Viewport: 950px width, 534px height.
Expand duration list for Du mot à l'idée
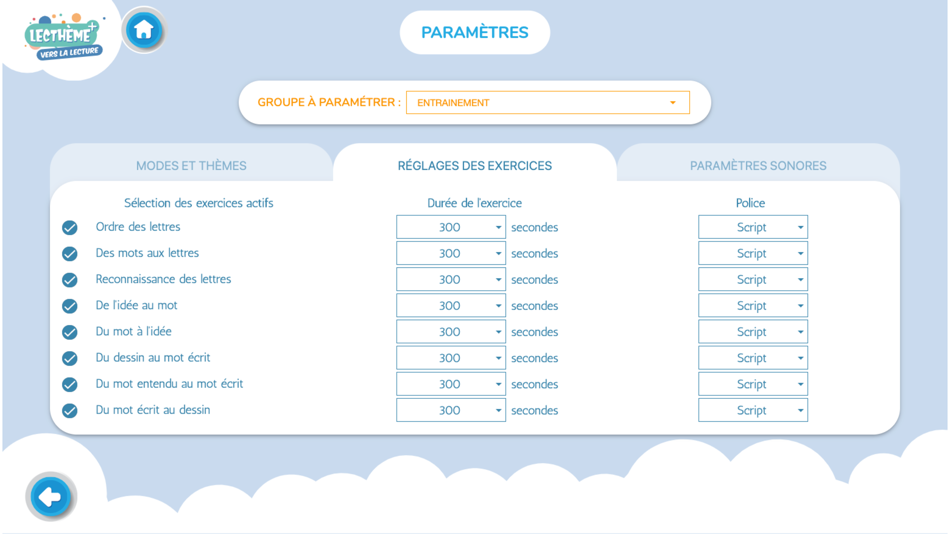pos(451,332)
